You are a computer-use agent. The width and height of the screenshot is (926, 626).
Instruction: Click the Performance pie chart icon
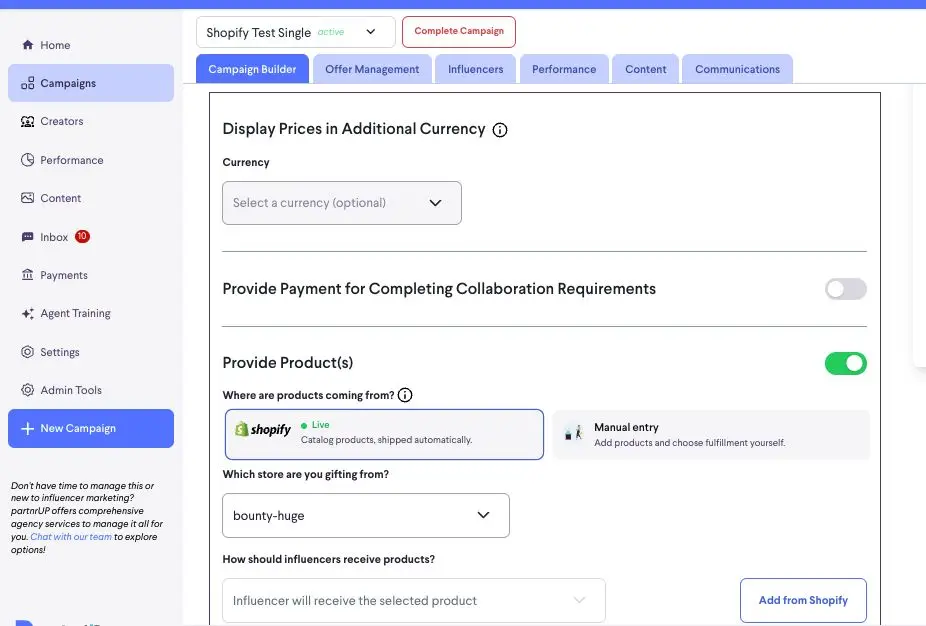point(27,160)
